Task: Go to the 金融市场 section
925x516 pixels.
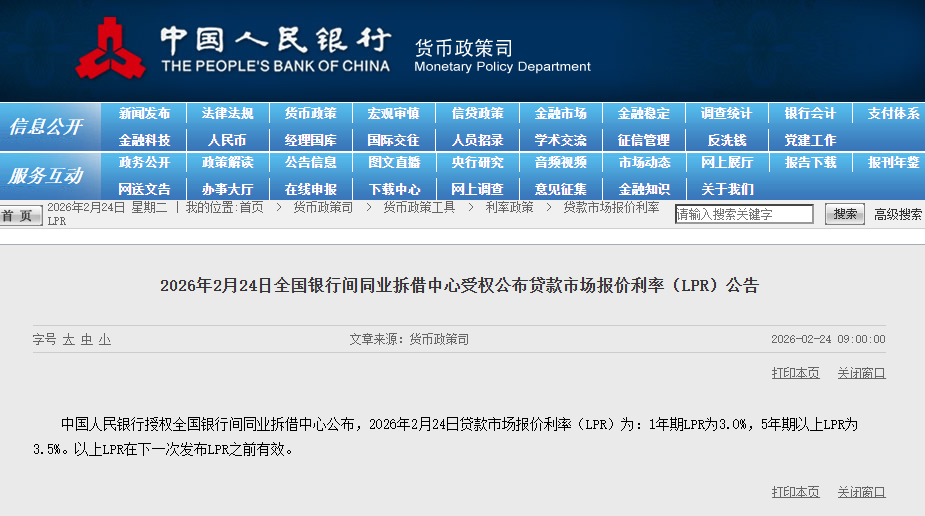Action: (560, 114)
